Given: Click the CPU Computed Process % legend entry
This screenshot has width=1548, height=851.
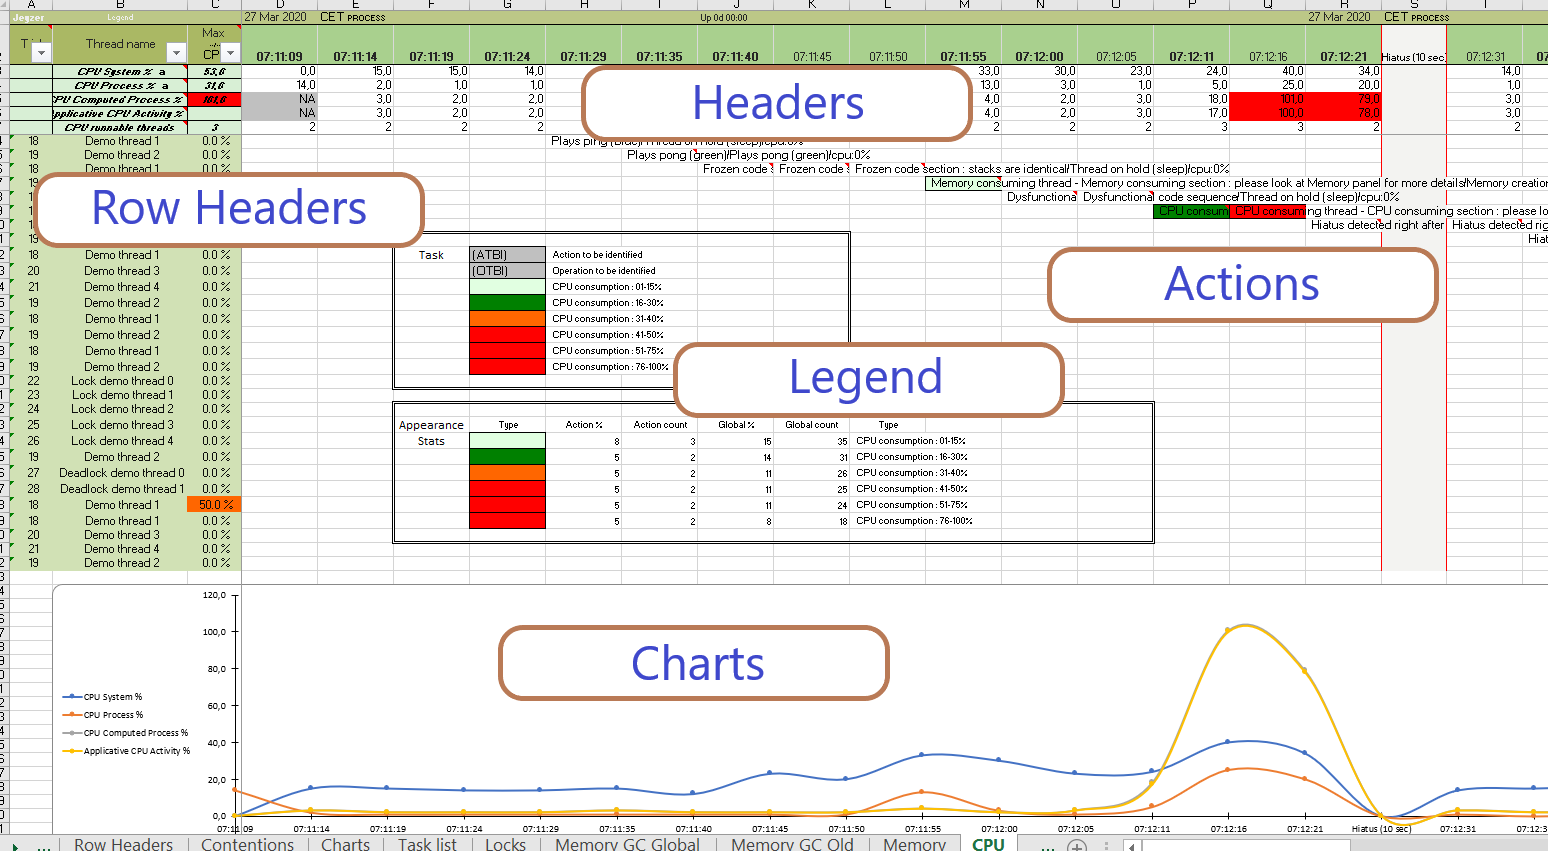Looking at the screenshot, I should pos(135,733).
